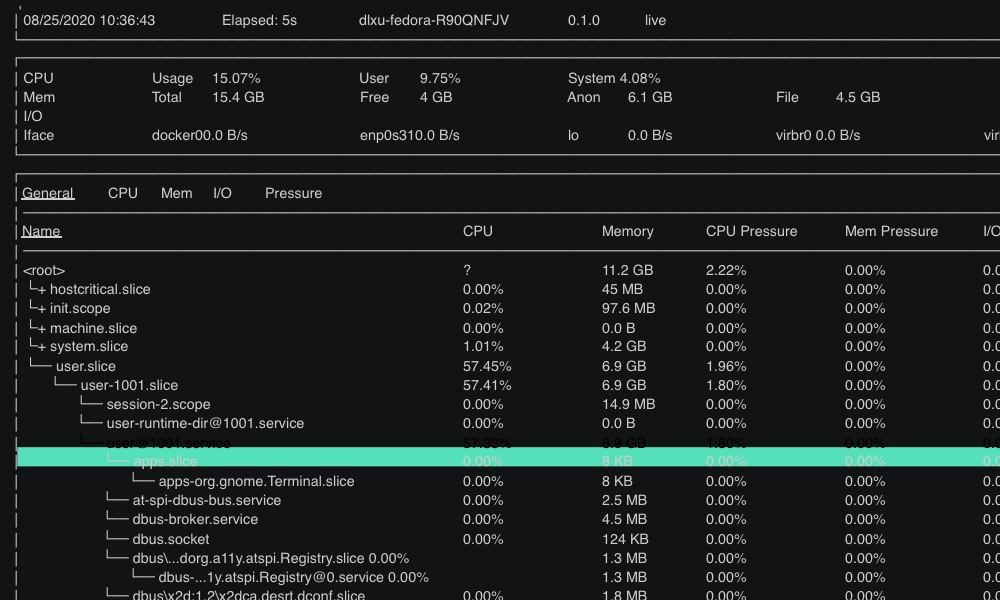Viewport: 1000px width, 600px height.
Task: Open the Pressure tab
Action: [293, 193]
